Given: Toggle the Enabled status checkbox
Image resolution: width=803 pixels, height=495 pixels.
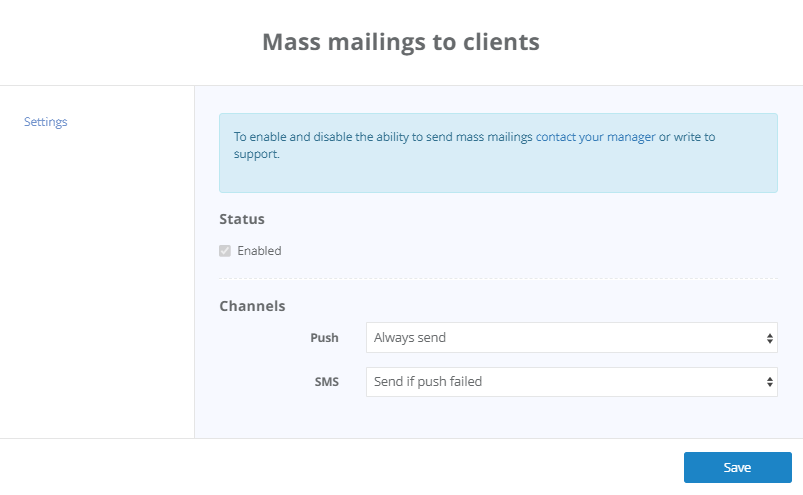Looking at the screenshot, I should pos(225,251).
